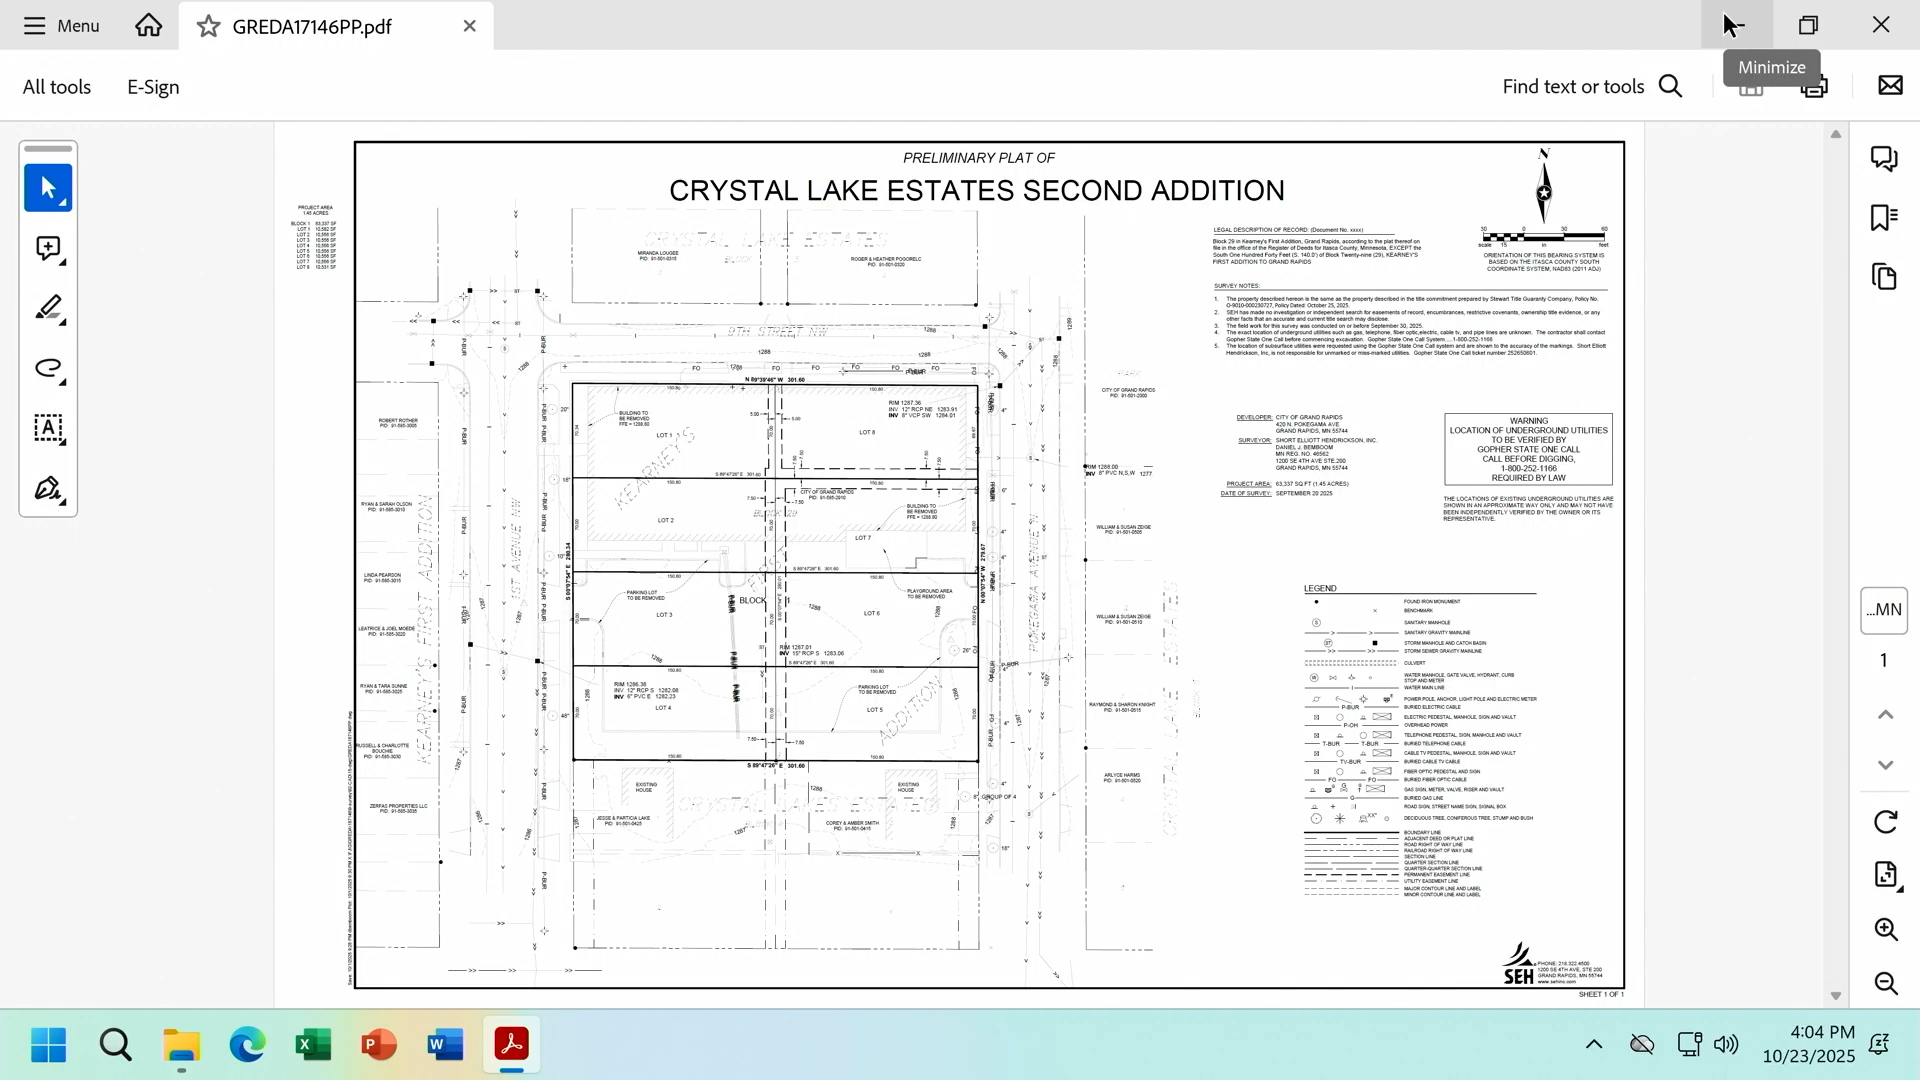
Task: Open the Bookmarks panel
Action: coord(1884,218)
